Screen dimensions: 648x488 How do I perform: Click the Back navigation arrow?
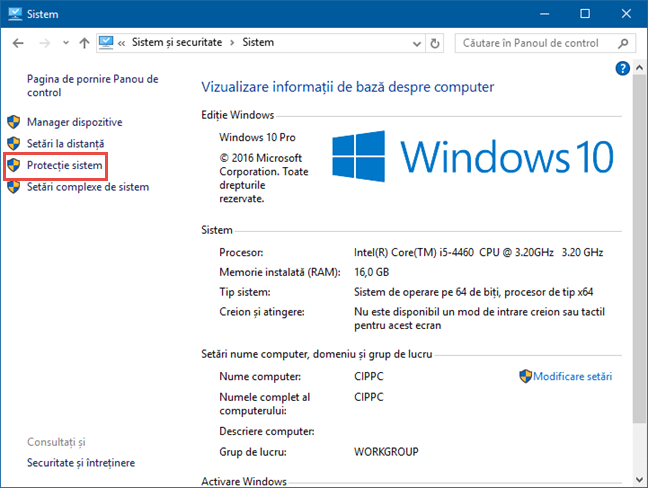(19, 44)
